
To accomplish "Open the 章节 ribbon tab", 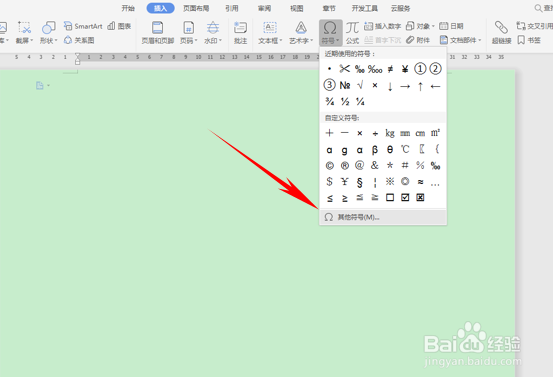I will pos(329,8).
